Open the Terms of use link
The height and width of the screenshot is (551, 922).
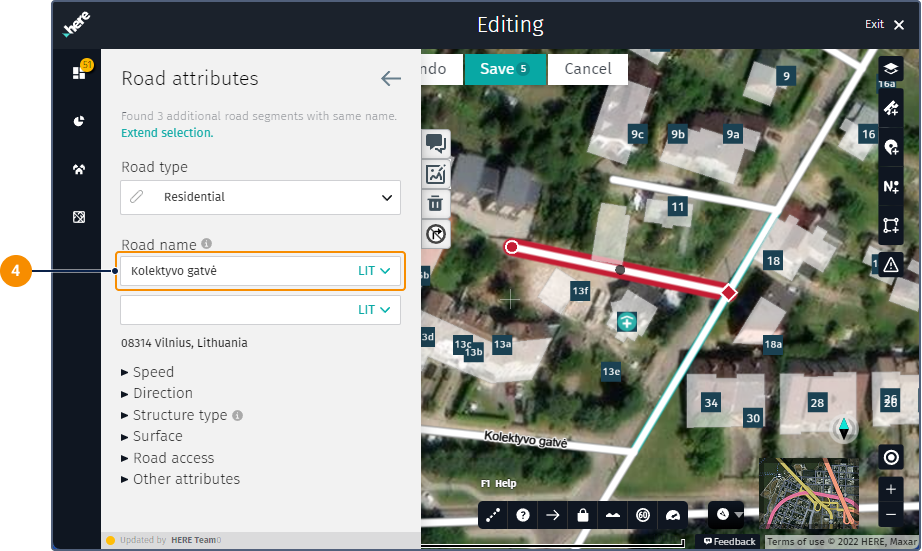click(794, 542)
